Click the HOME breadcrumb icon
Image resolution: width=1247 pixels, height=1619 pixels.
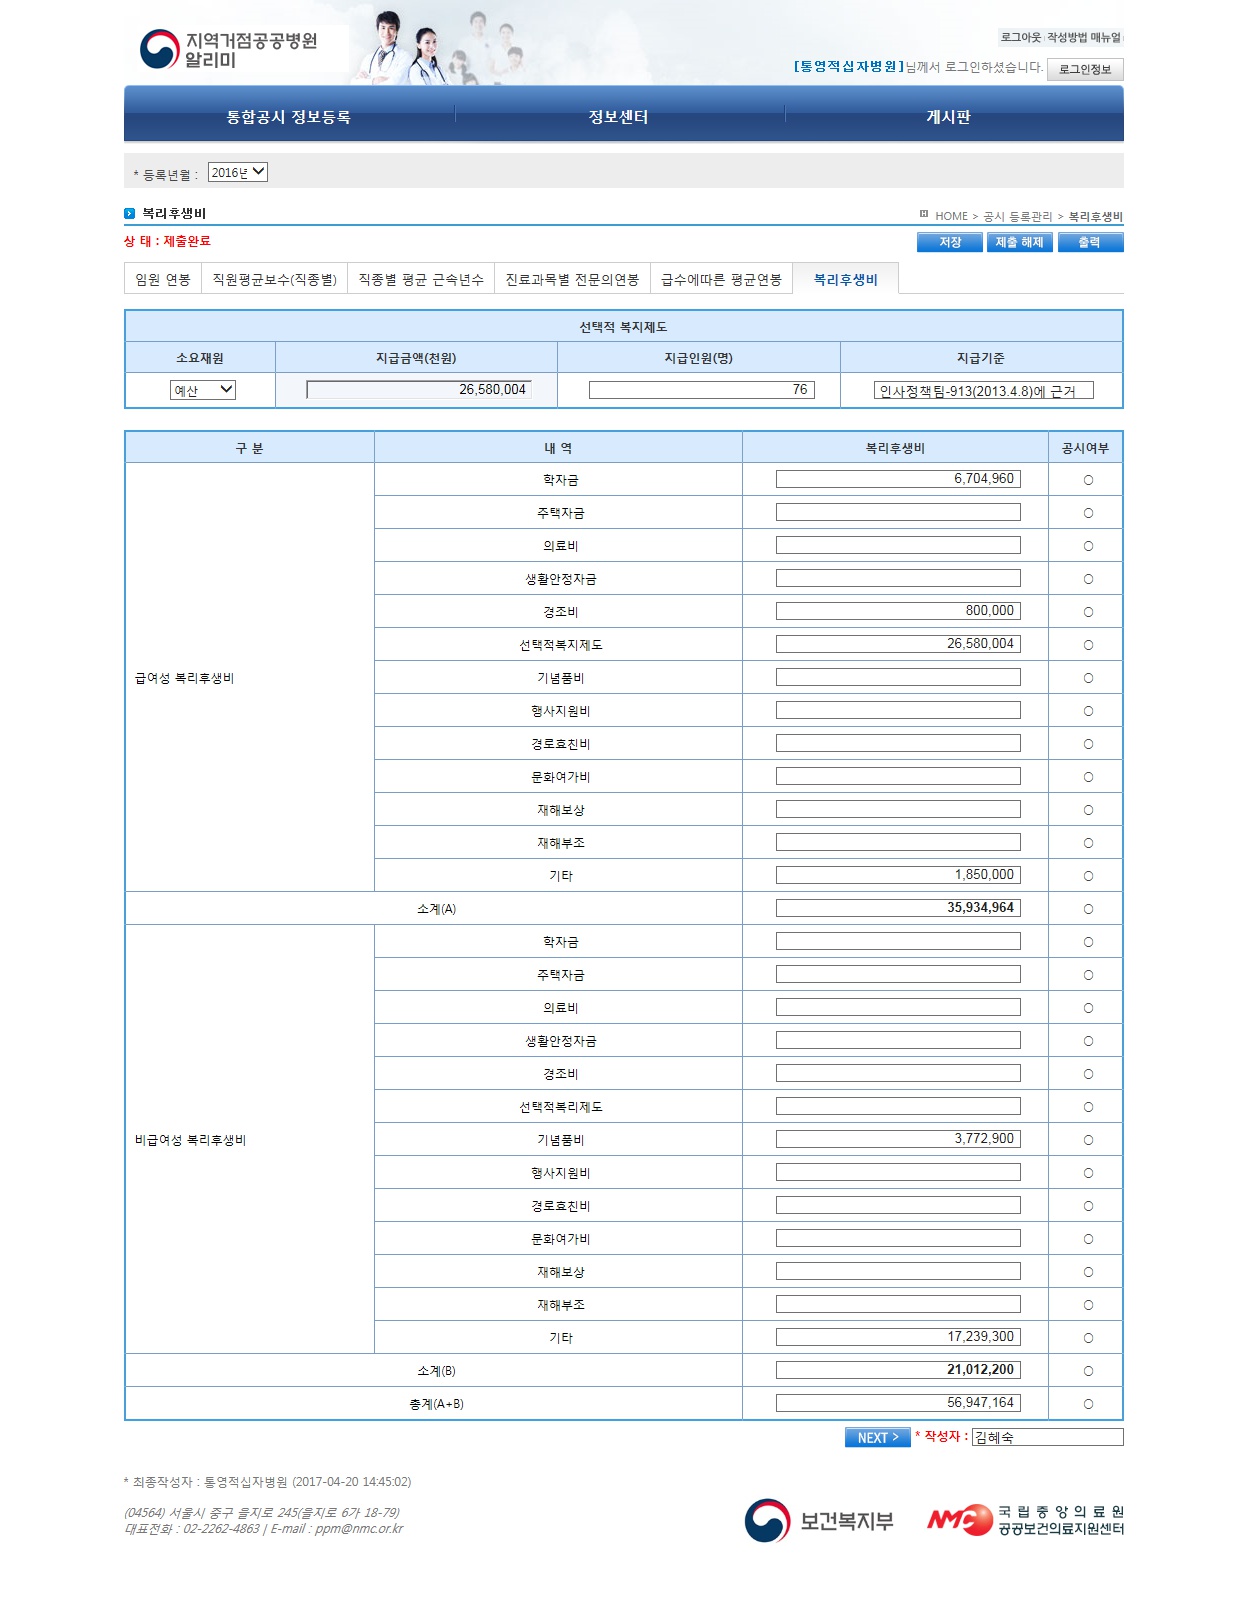tap(924, 215)
